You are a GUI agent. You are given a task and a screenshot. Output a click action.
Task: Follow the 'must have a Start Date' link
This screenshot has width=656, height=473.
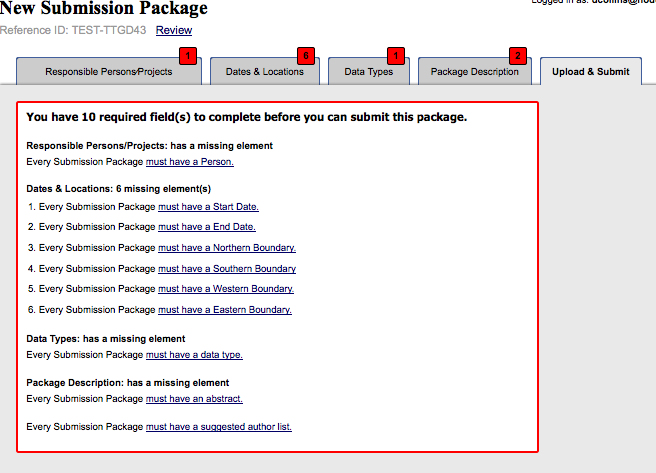coord(208,207)
